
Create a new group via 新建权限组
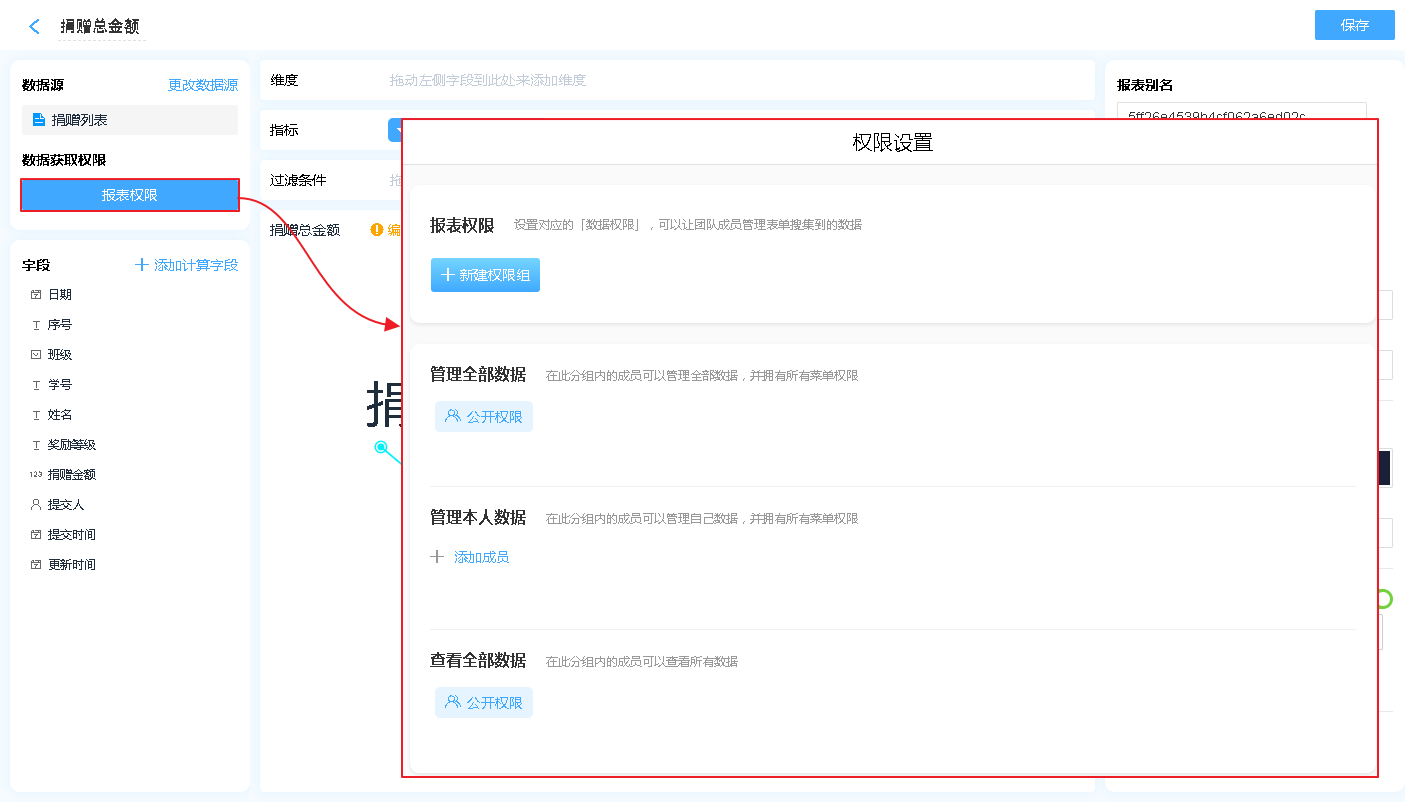coord(485,275)
